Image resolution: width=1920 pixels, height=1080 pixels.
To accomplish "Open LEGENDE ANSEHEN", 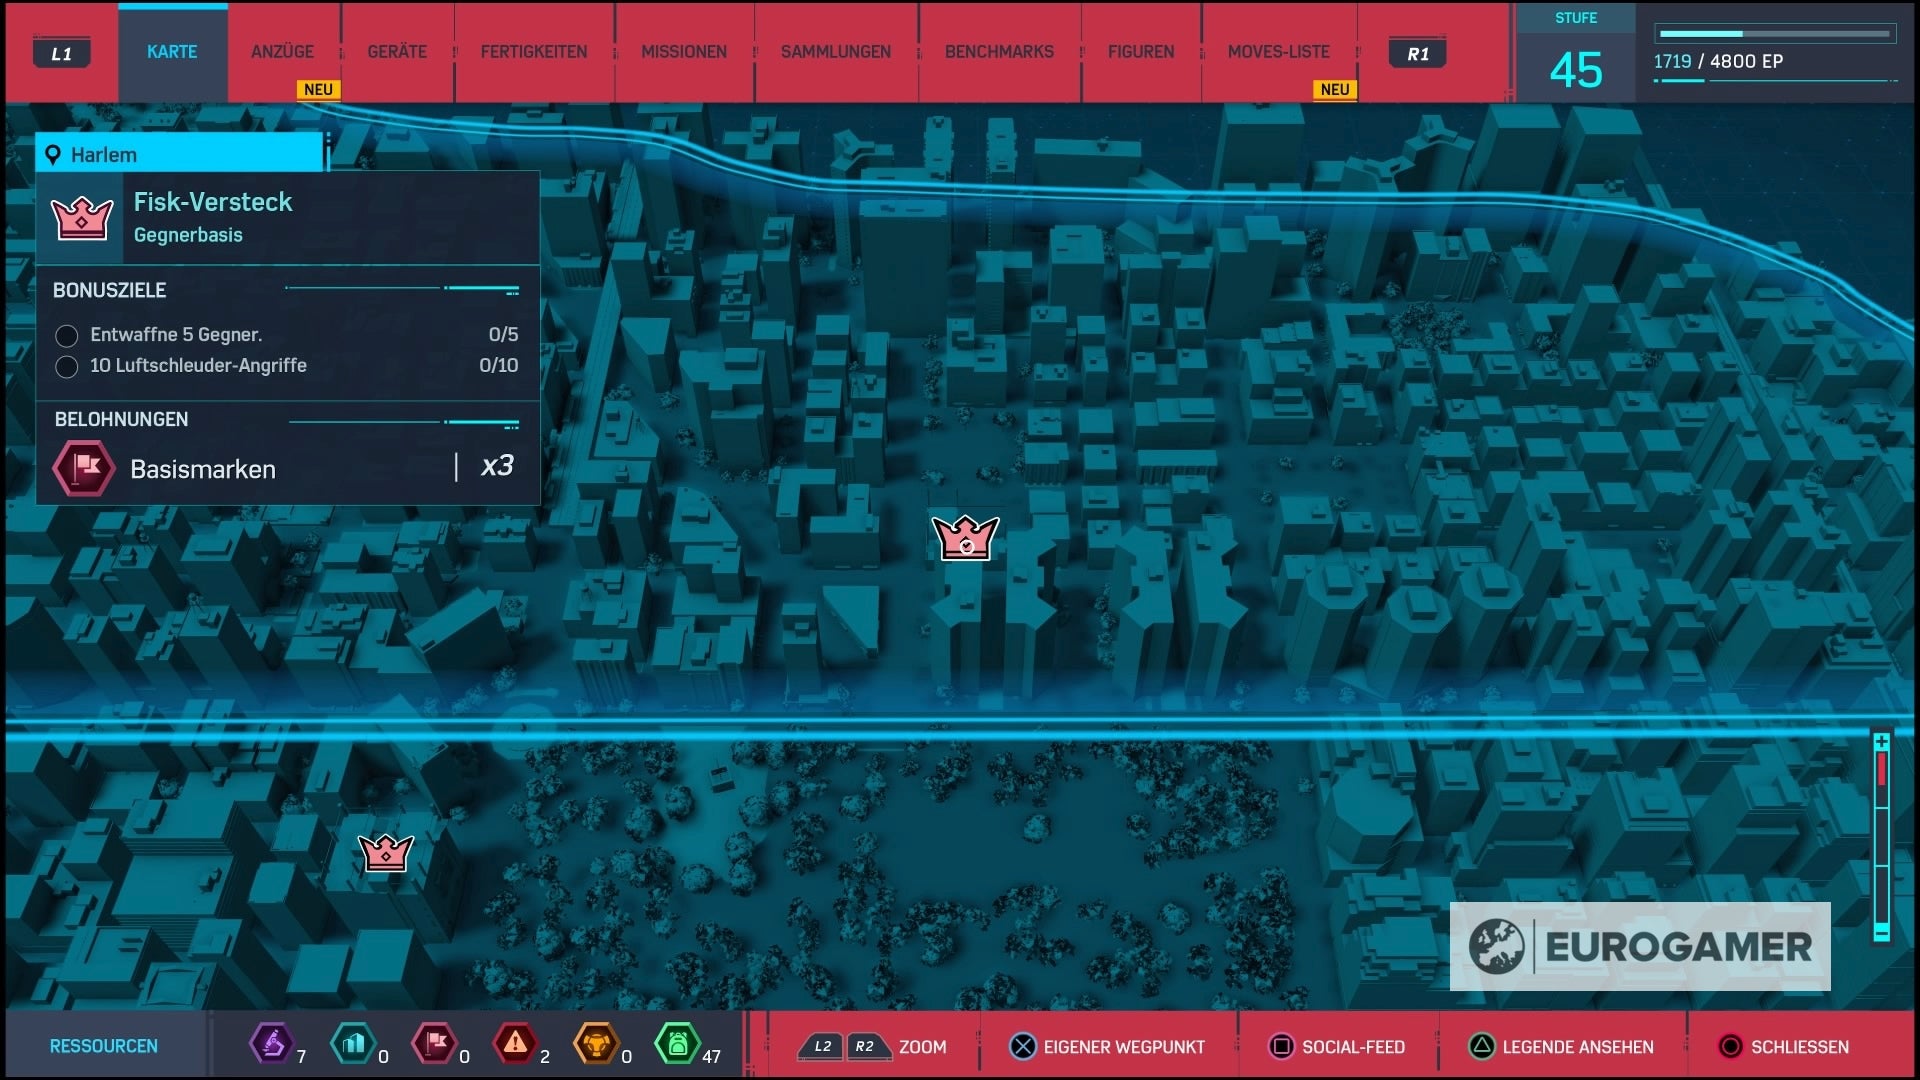I will coord(1578,1047).
